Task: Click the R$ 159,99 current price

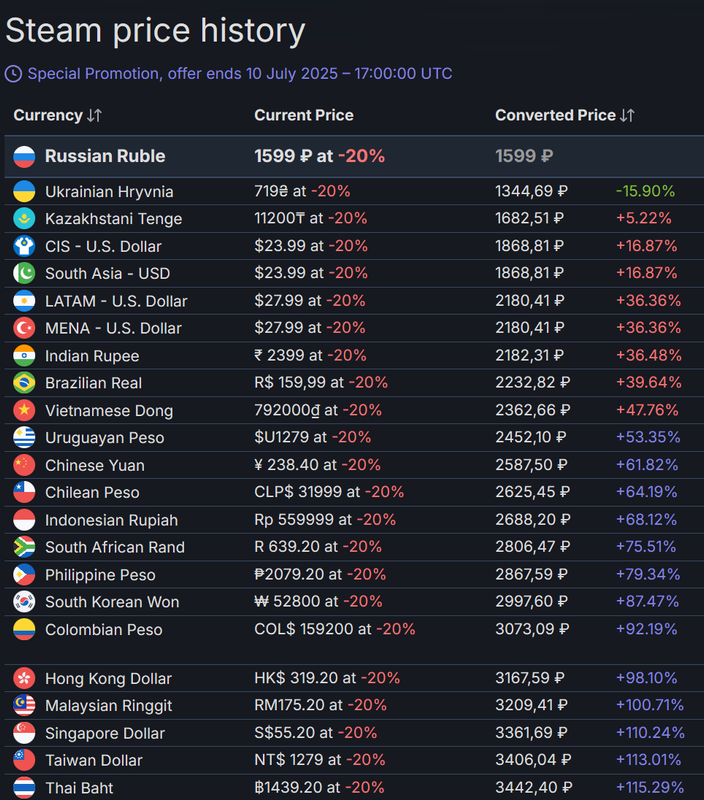Action: (x=321, y=382)
